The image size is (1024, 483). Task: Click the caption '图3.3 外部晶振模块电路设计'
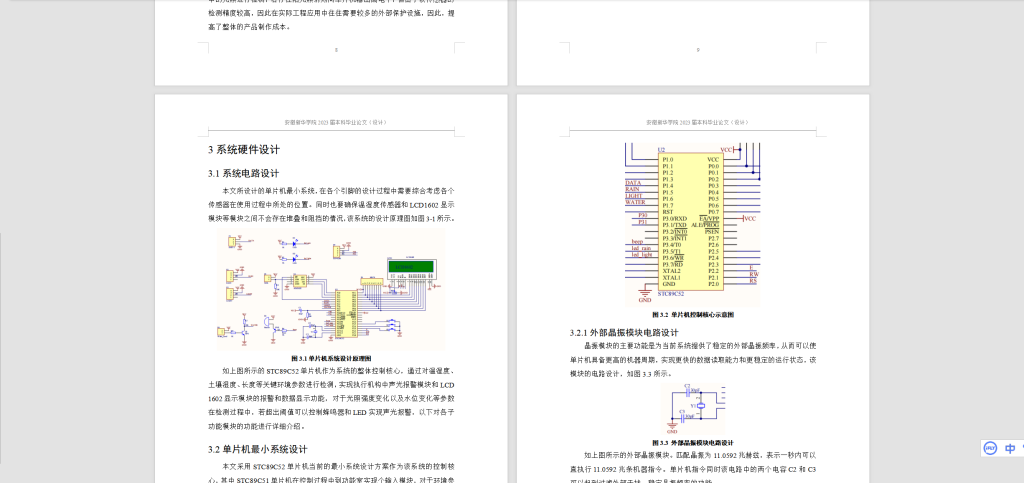click(x=692, y=443)
